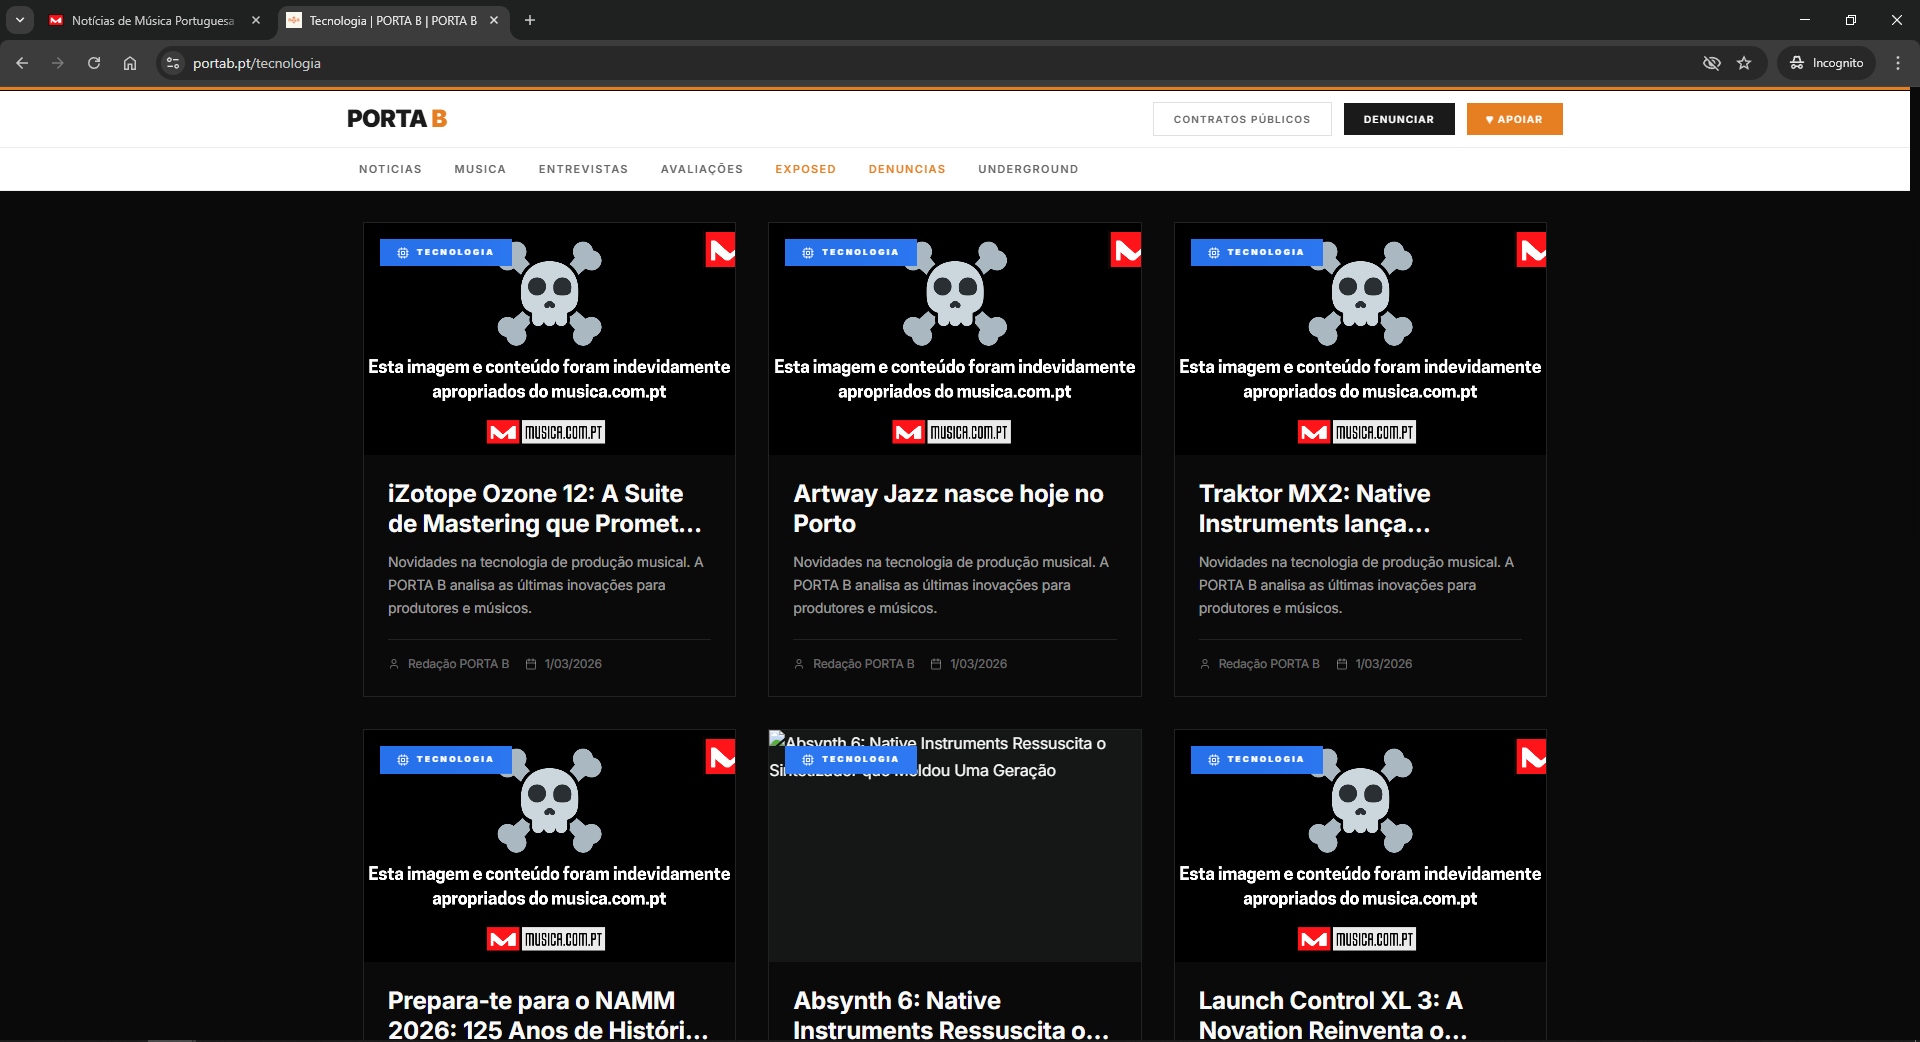Image resolution: width=1920 pixels, height=1042 pixels.
Task: Expand the tab search dropdown arrow
Action: pos(19,20)
